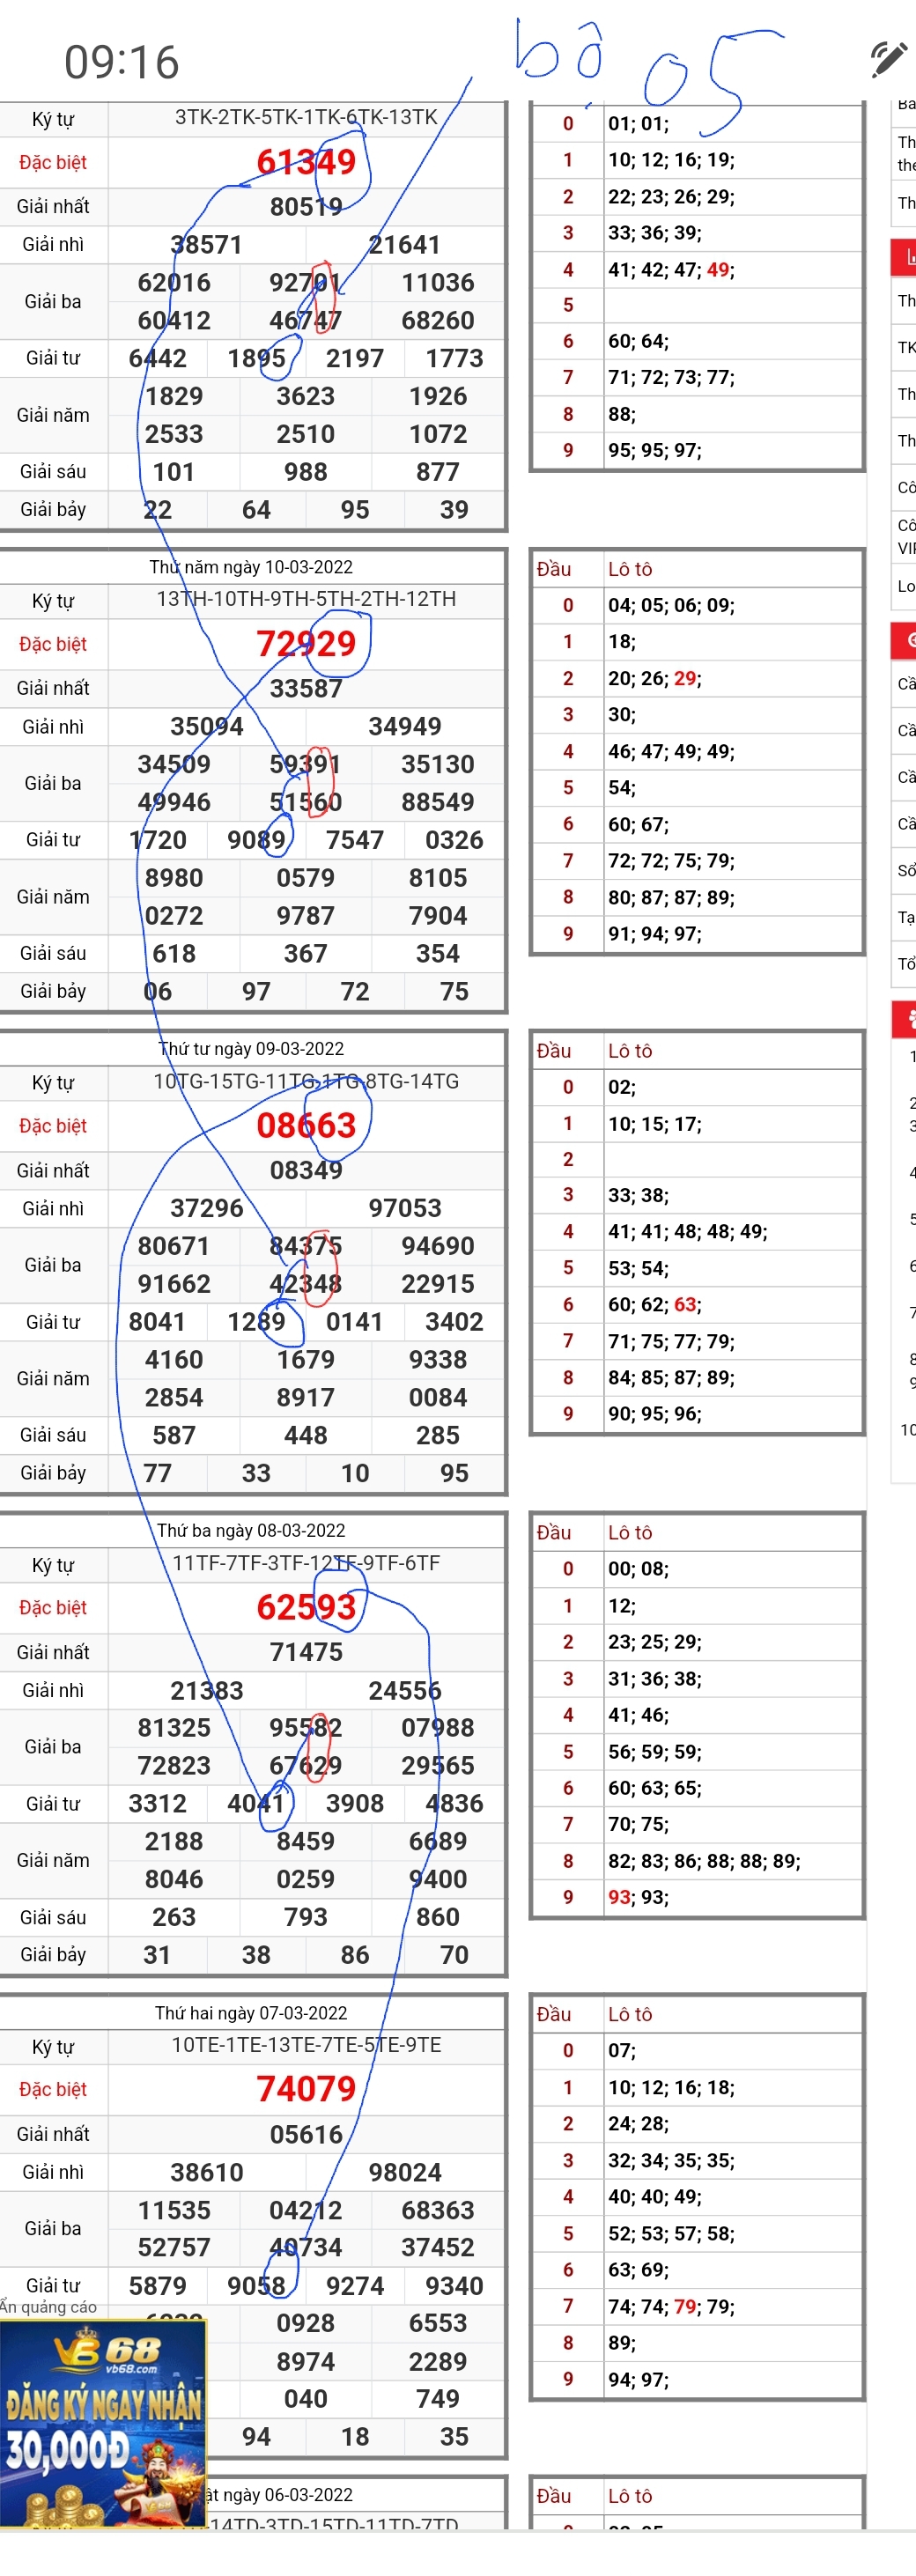
Task: Click the Lô tô header of 10-03 table
Action: coord(630,569)
